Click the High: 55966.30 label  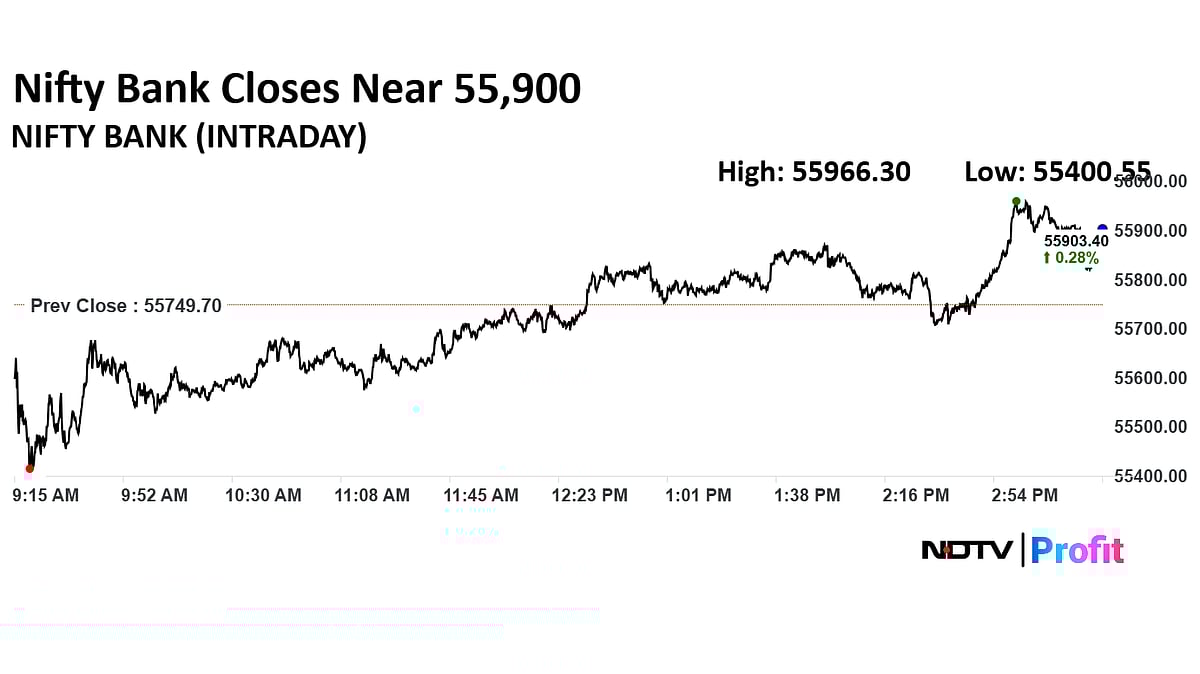pyautogui.click(x=814, y=172)
